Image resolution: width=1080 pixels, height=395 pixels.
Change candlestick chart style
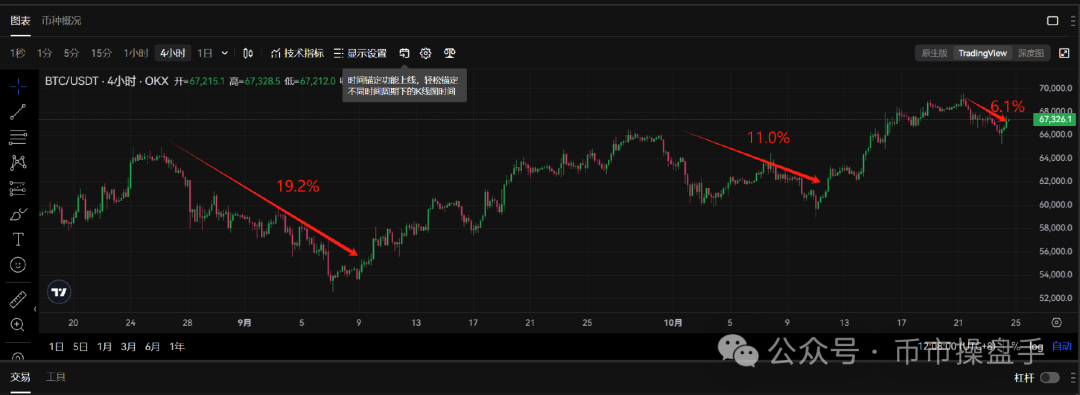click(x=249, y=53)
